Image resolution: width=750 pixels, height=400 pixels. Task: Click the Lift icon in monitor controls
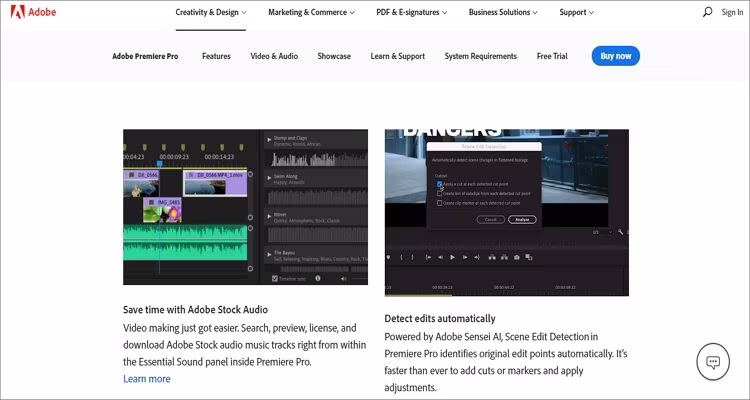pos(492,257)
